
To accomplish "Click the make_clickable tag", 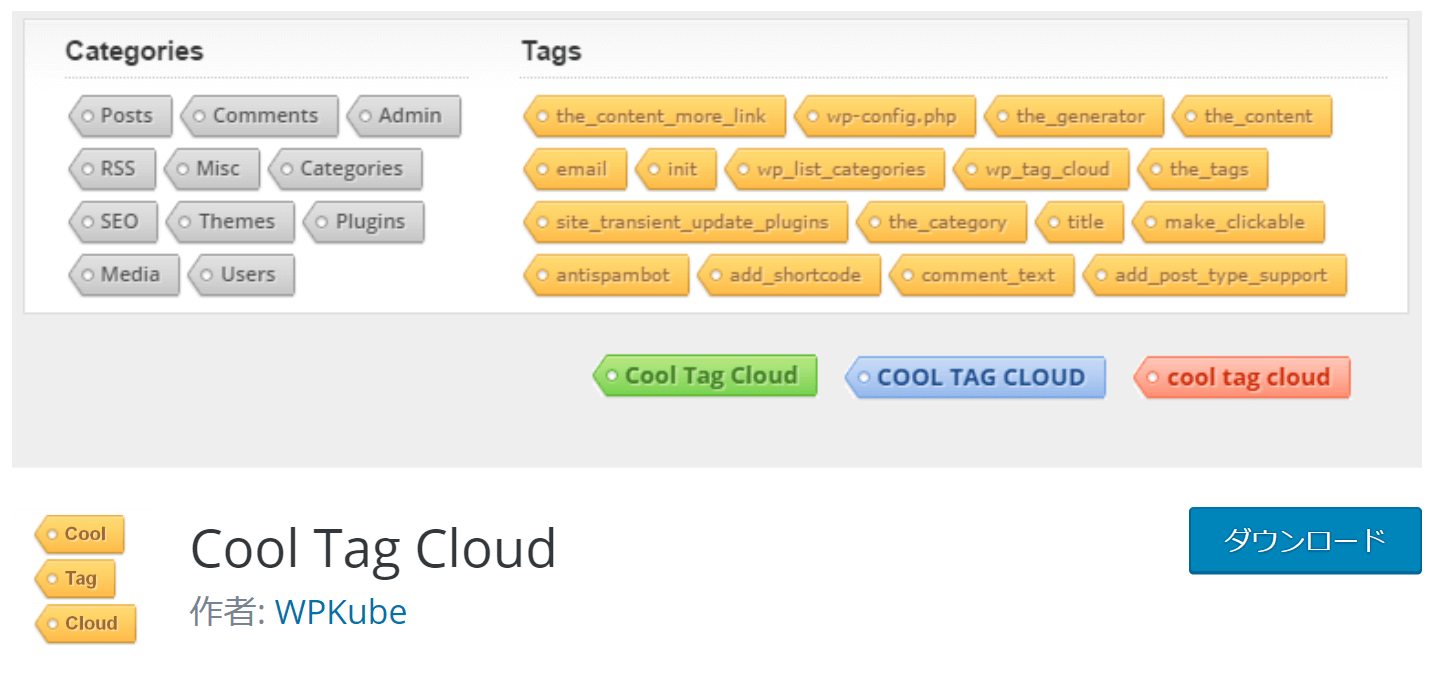I will [x=1229, y=222].
